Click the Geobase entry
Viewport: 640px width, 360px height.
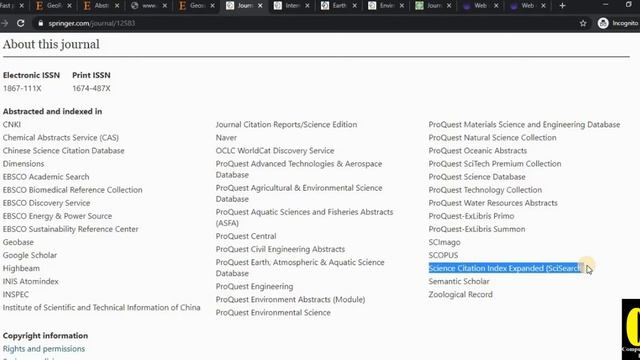tap(18, 242)
